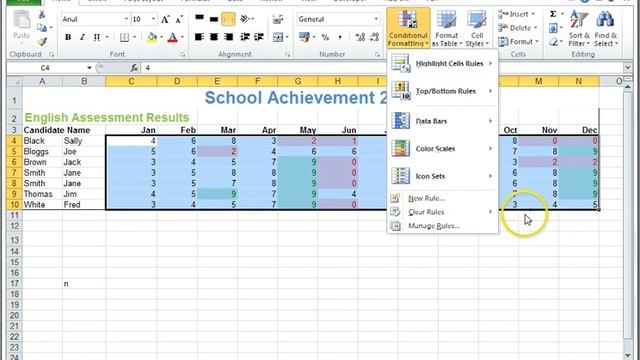640x360 pixels.
Task: Click the Wrap Text icon
Action: click(x=278, y=19)
